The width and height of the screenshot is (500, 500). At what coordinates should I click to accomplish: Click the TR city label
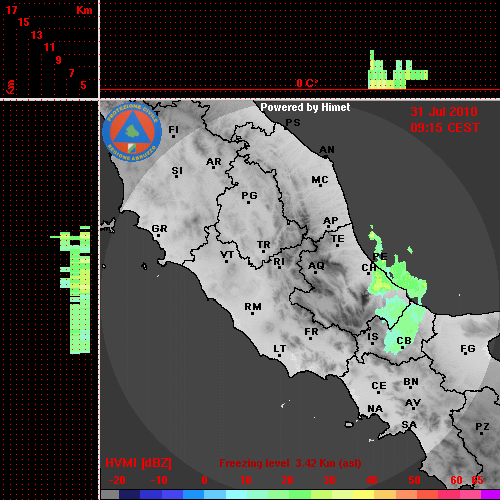tap(264, 245)
